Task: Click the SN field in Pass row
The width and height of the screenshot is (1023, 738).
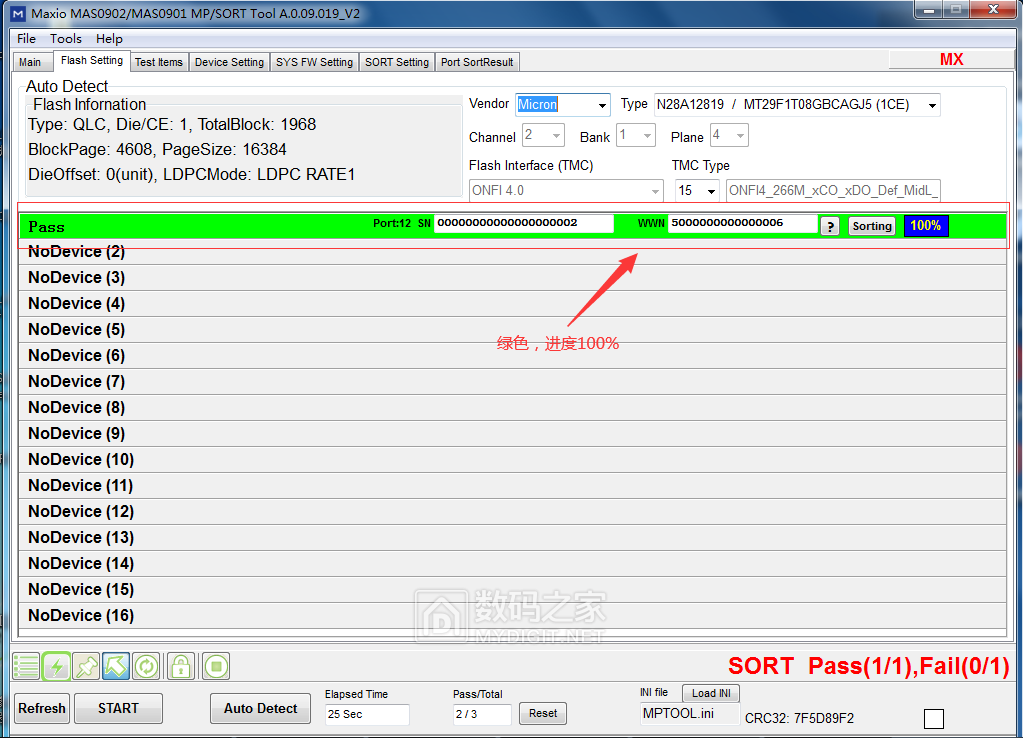Action: [523, 223]
